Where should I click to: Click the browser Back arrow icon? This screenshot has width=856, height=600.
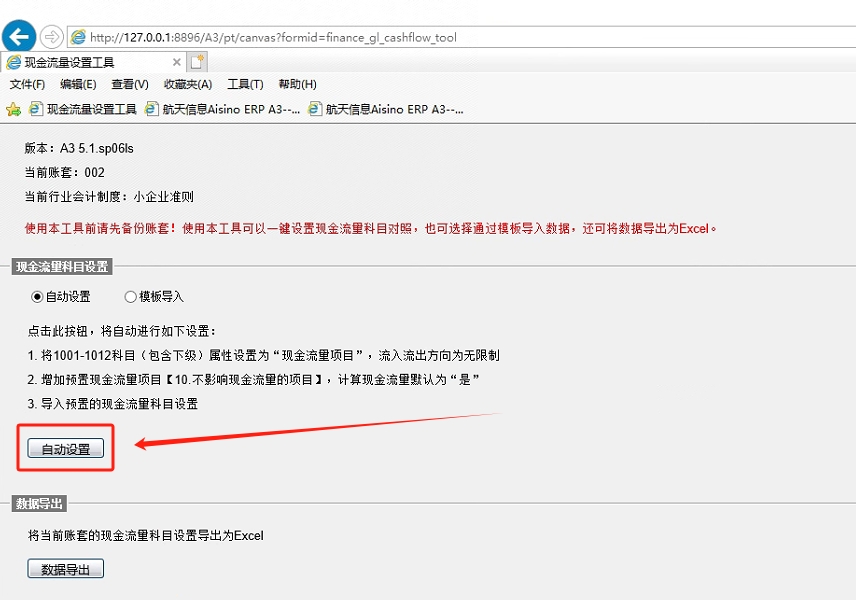19,36
